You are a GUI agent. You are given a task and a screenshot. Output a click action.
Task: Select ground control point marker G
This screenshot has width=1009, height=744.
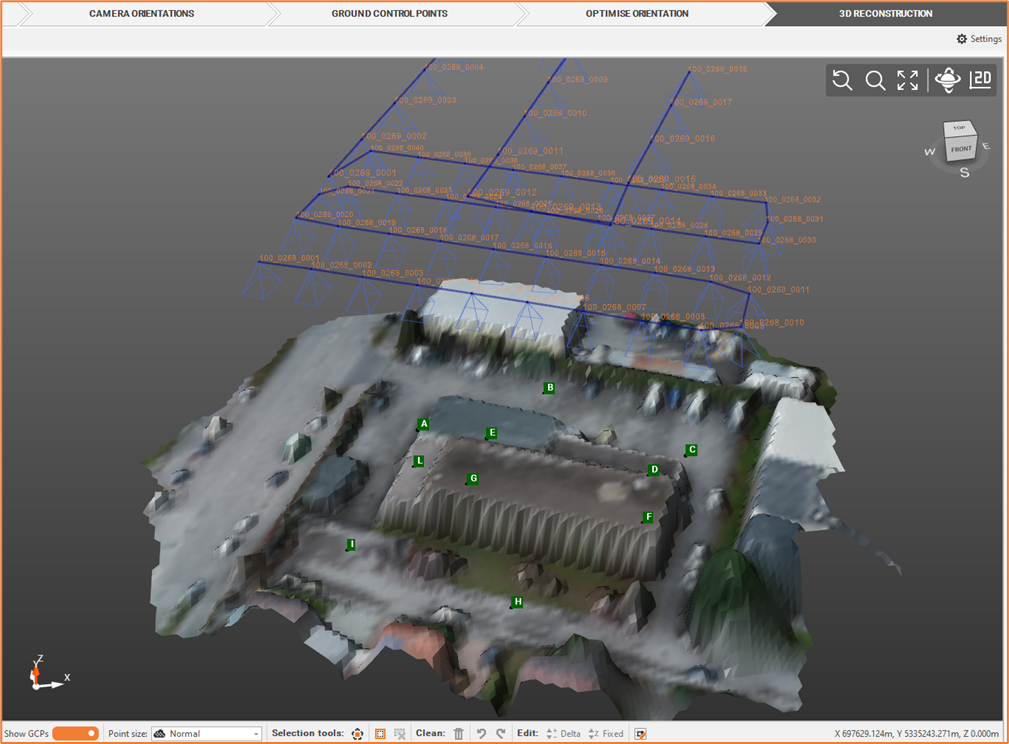tap(473, 479)
